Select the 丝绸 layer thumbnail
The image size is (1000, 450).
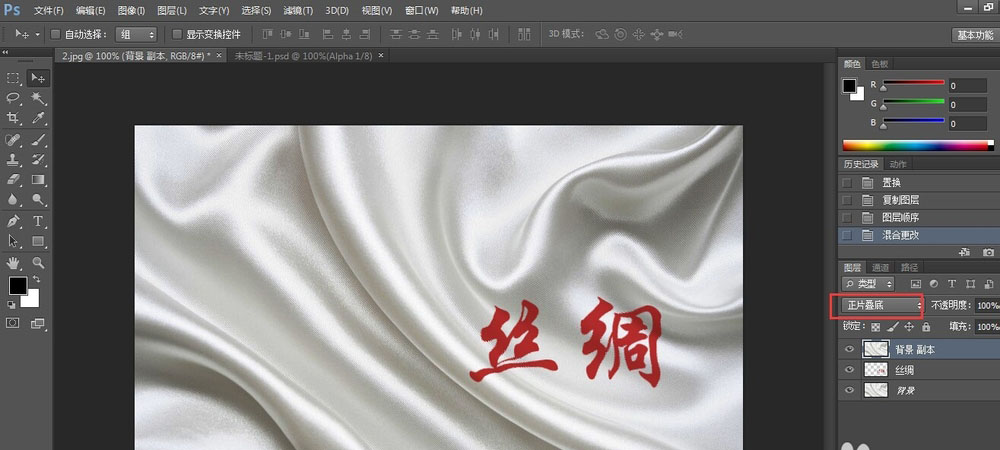tap(875, 370)
